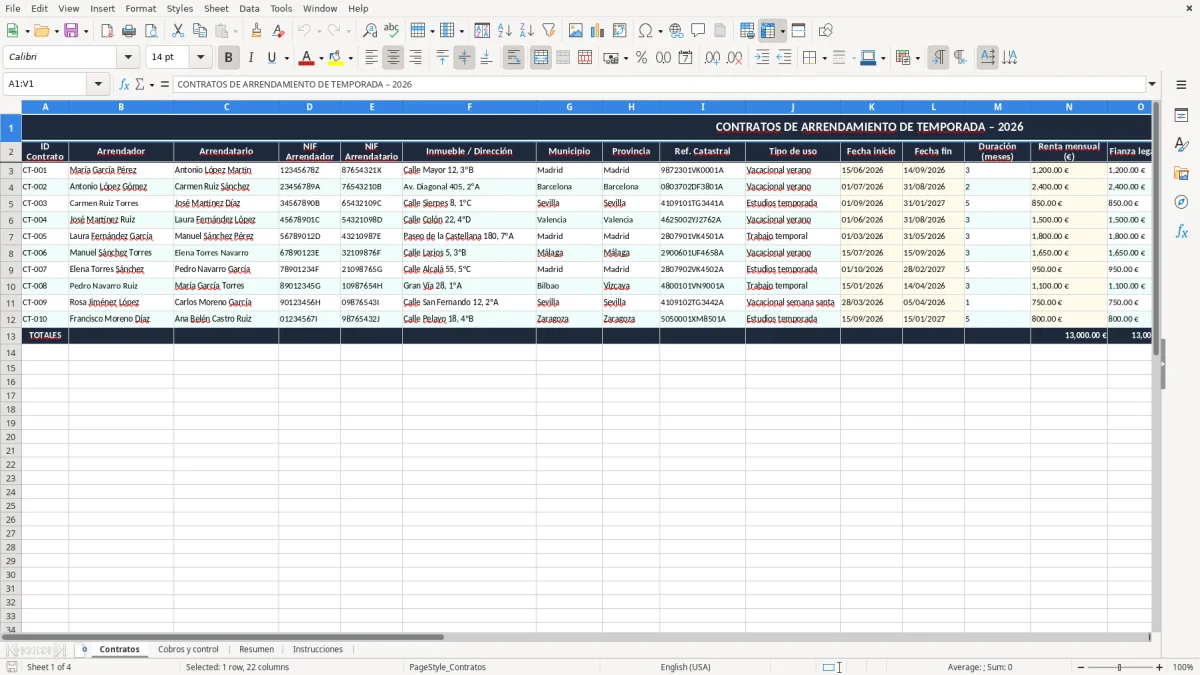Viewport: 1200px width, 675px height.
Task: Switch to the Resumen sheet tab
Action: [256, 650]
